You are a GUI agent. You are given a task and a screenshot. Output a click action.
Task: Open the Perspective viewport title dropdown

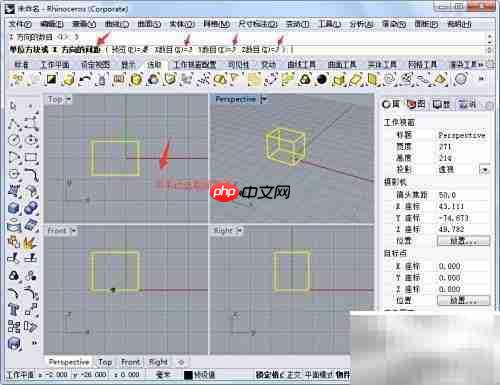[x=264, y=99]
